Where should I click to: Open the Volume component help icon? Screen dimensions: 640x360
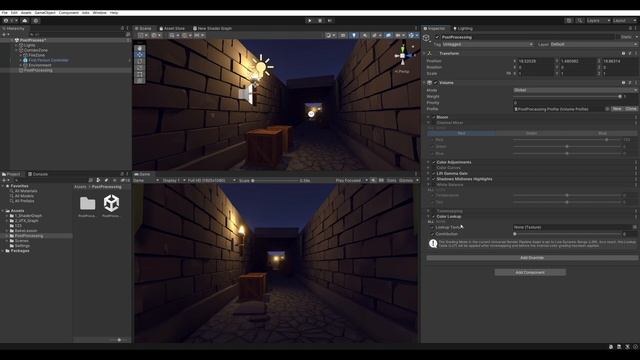click(623, 82)
